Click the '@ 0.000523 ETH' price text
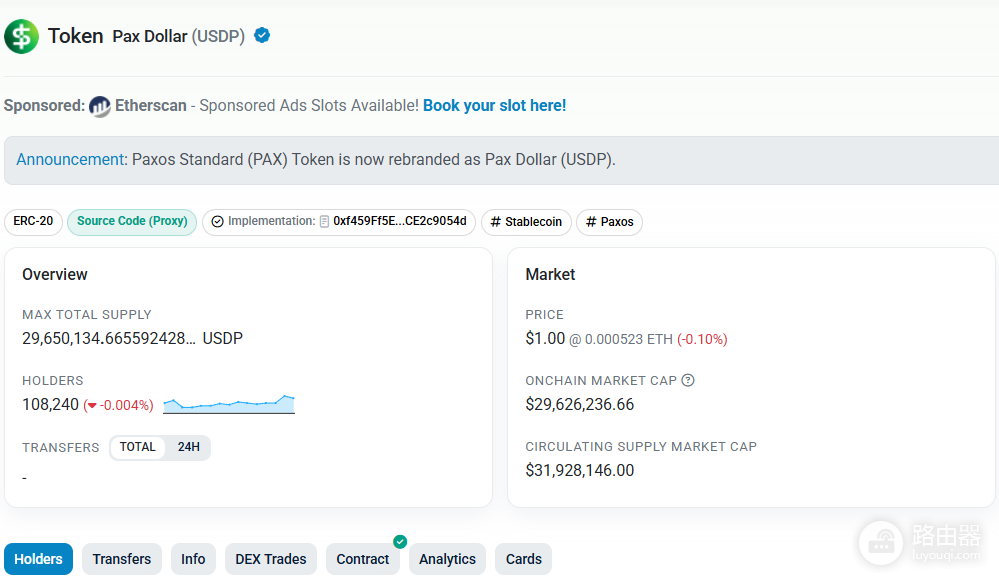 pos(621,340)
